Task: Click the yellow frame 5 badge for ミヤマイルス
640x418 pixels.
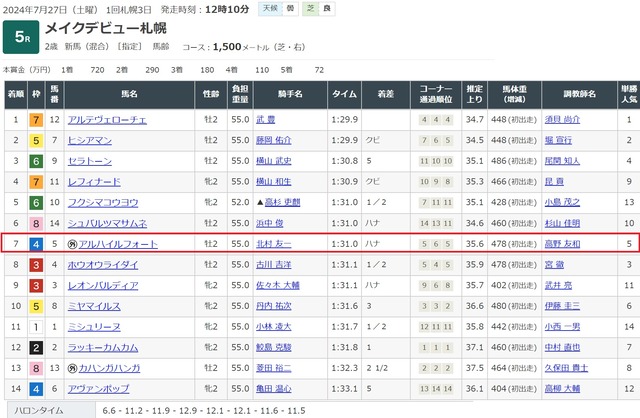Action: click(x=36, y=306)
